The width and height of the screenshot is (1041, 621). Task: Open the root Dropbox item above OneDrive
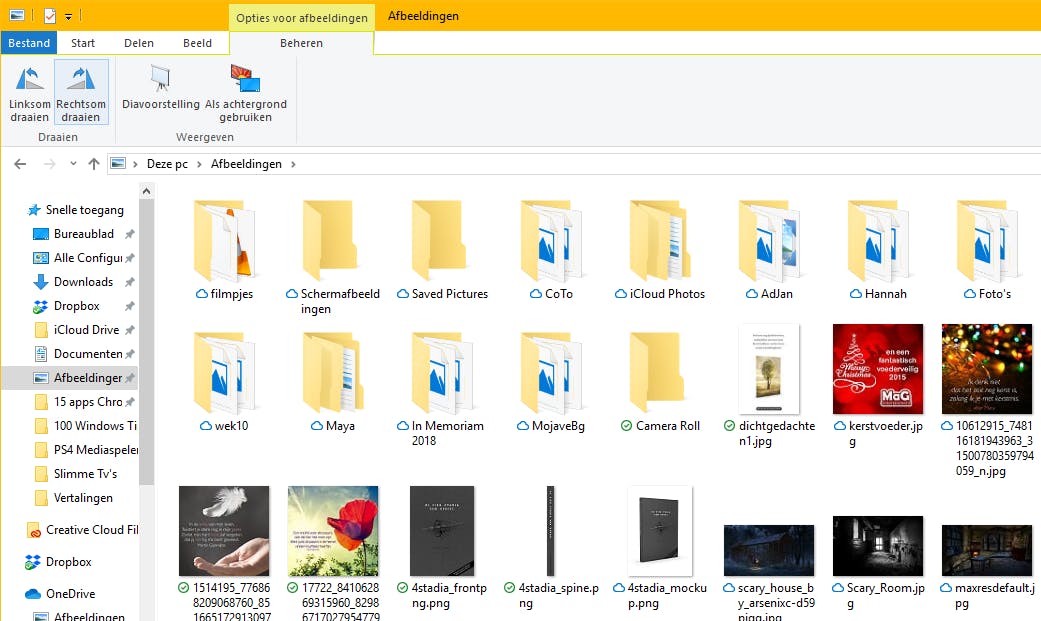pyautogui.click(x=68, y=562)
